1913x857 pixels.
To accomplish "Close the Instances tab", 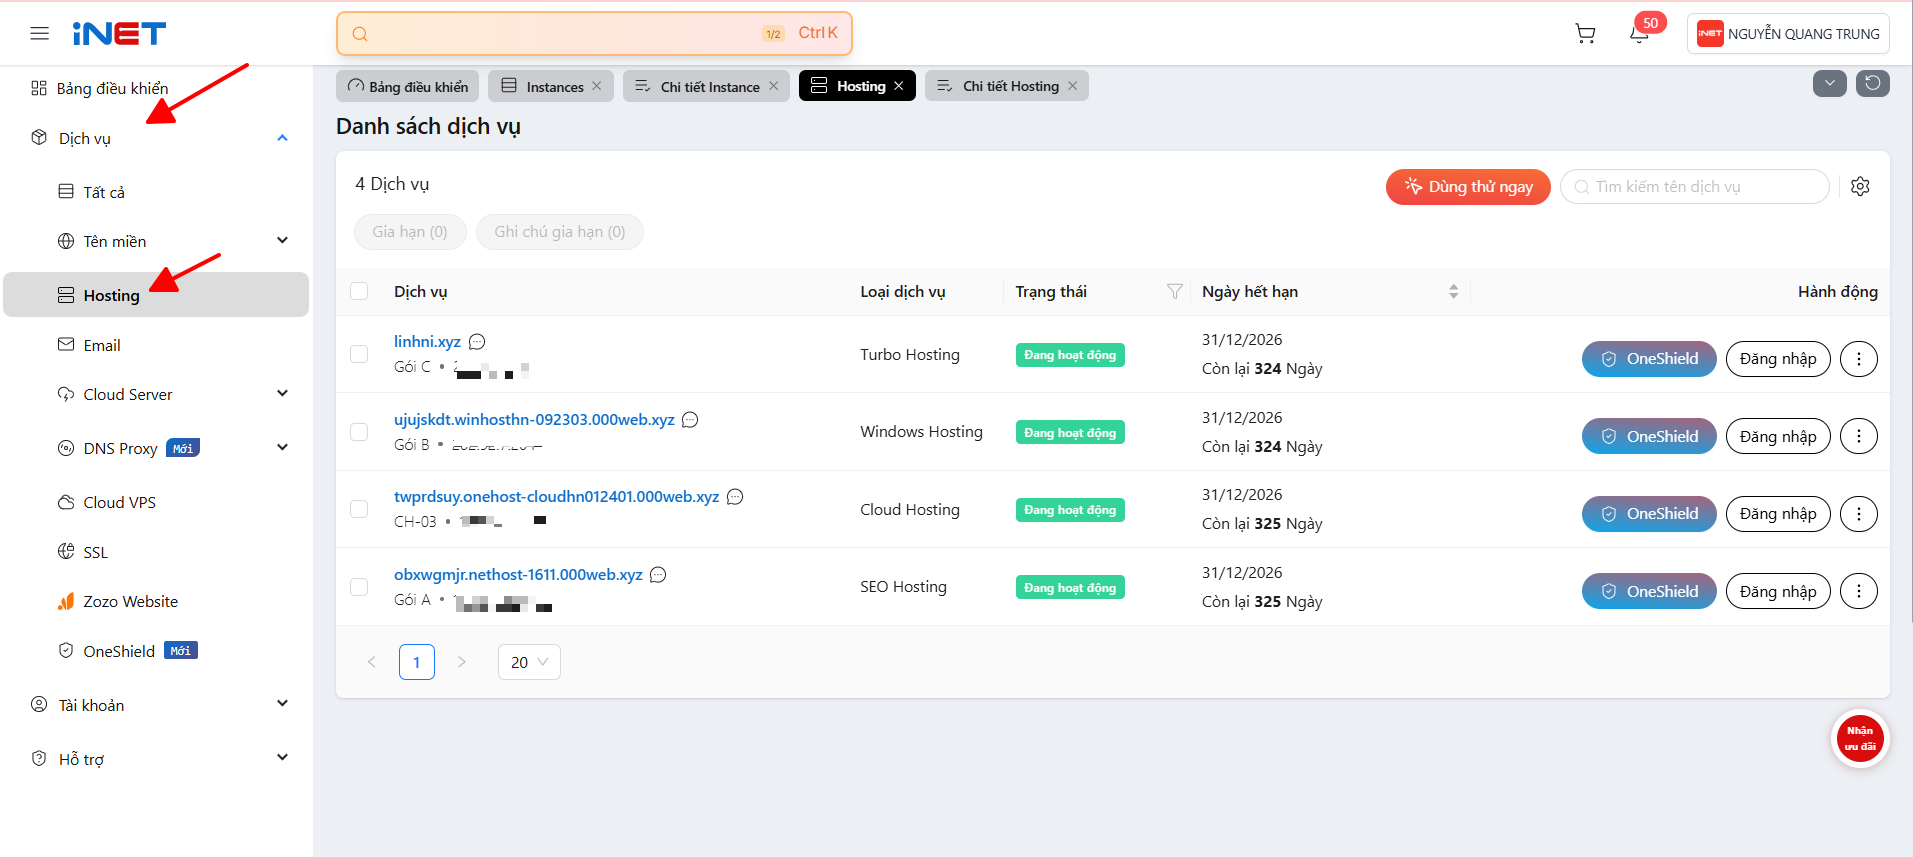I will (x=597, y=86).
